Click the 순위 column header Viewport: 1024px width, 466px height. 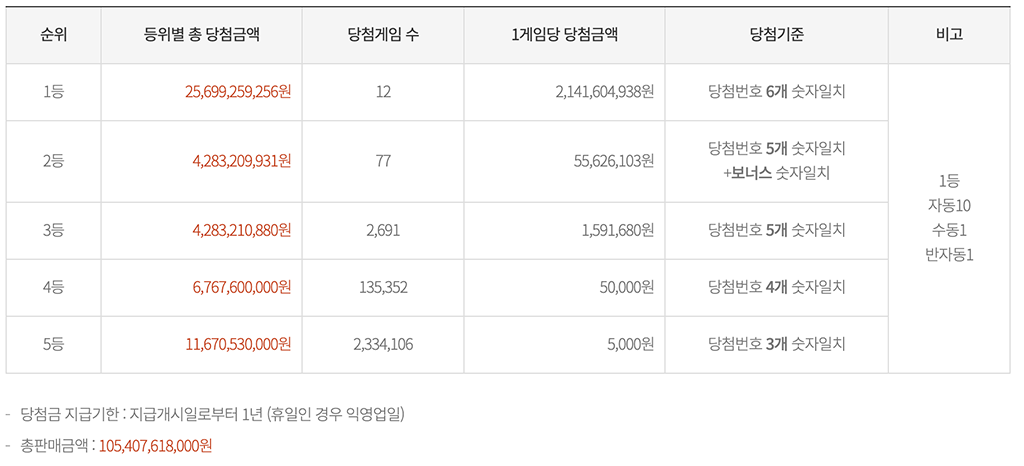pyautogui.click(x=53, y=35)
